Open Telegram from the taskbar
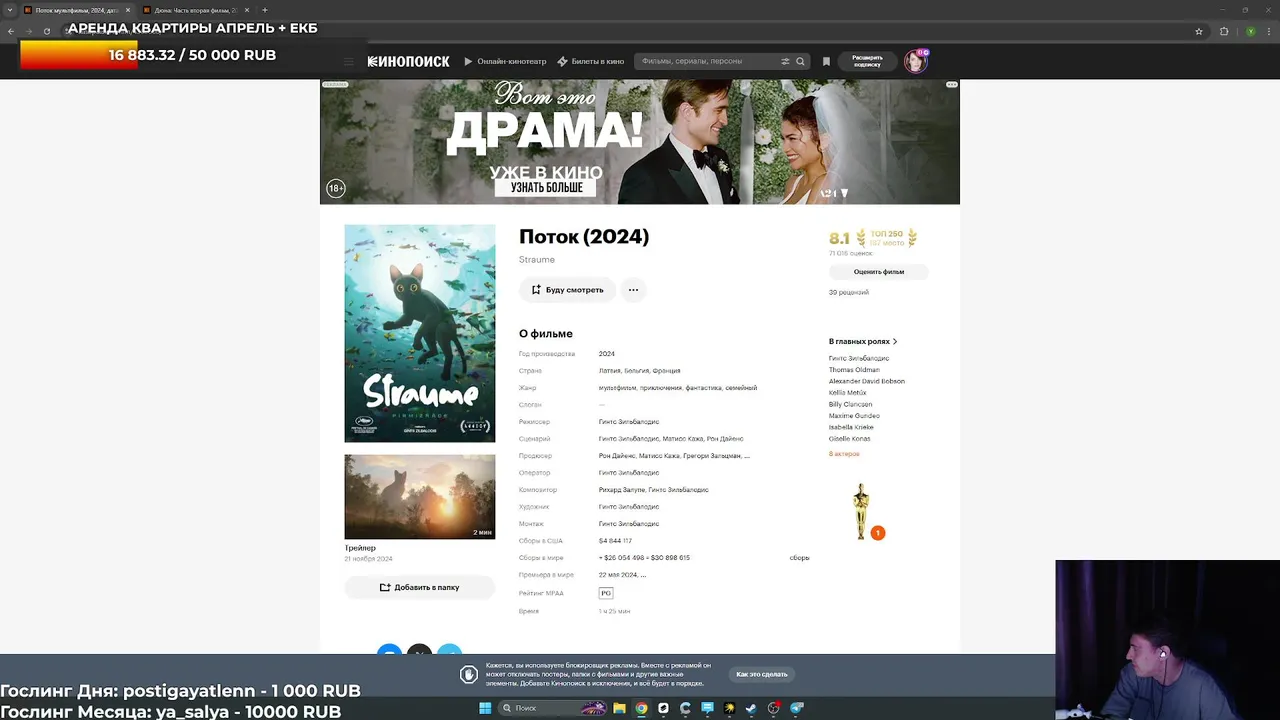 (797, 708)
